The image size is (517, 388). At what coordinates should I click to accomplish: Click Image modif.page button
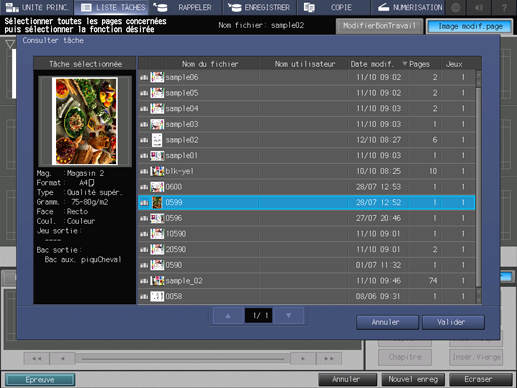(x=470, y=26)
